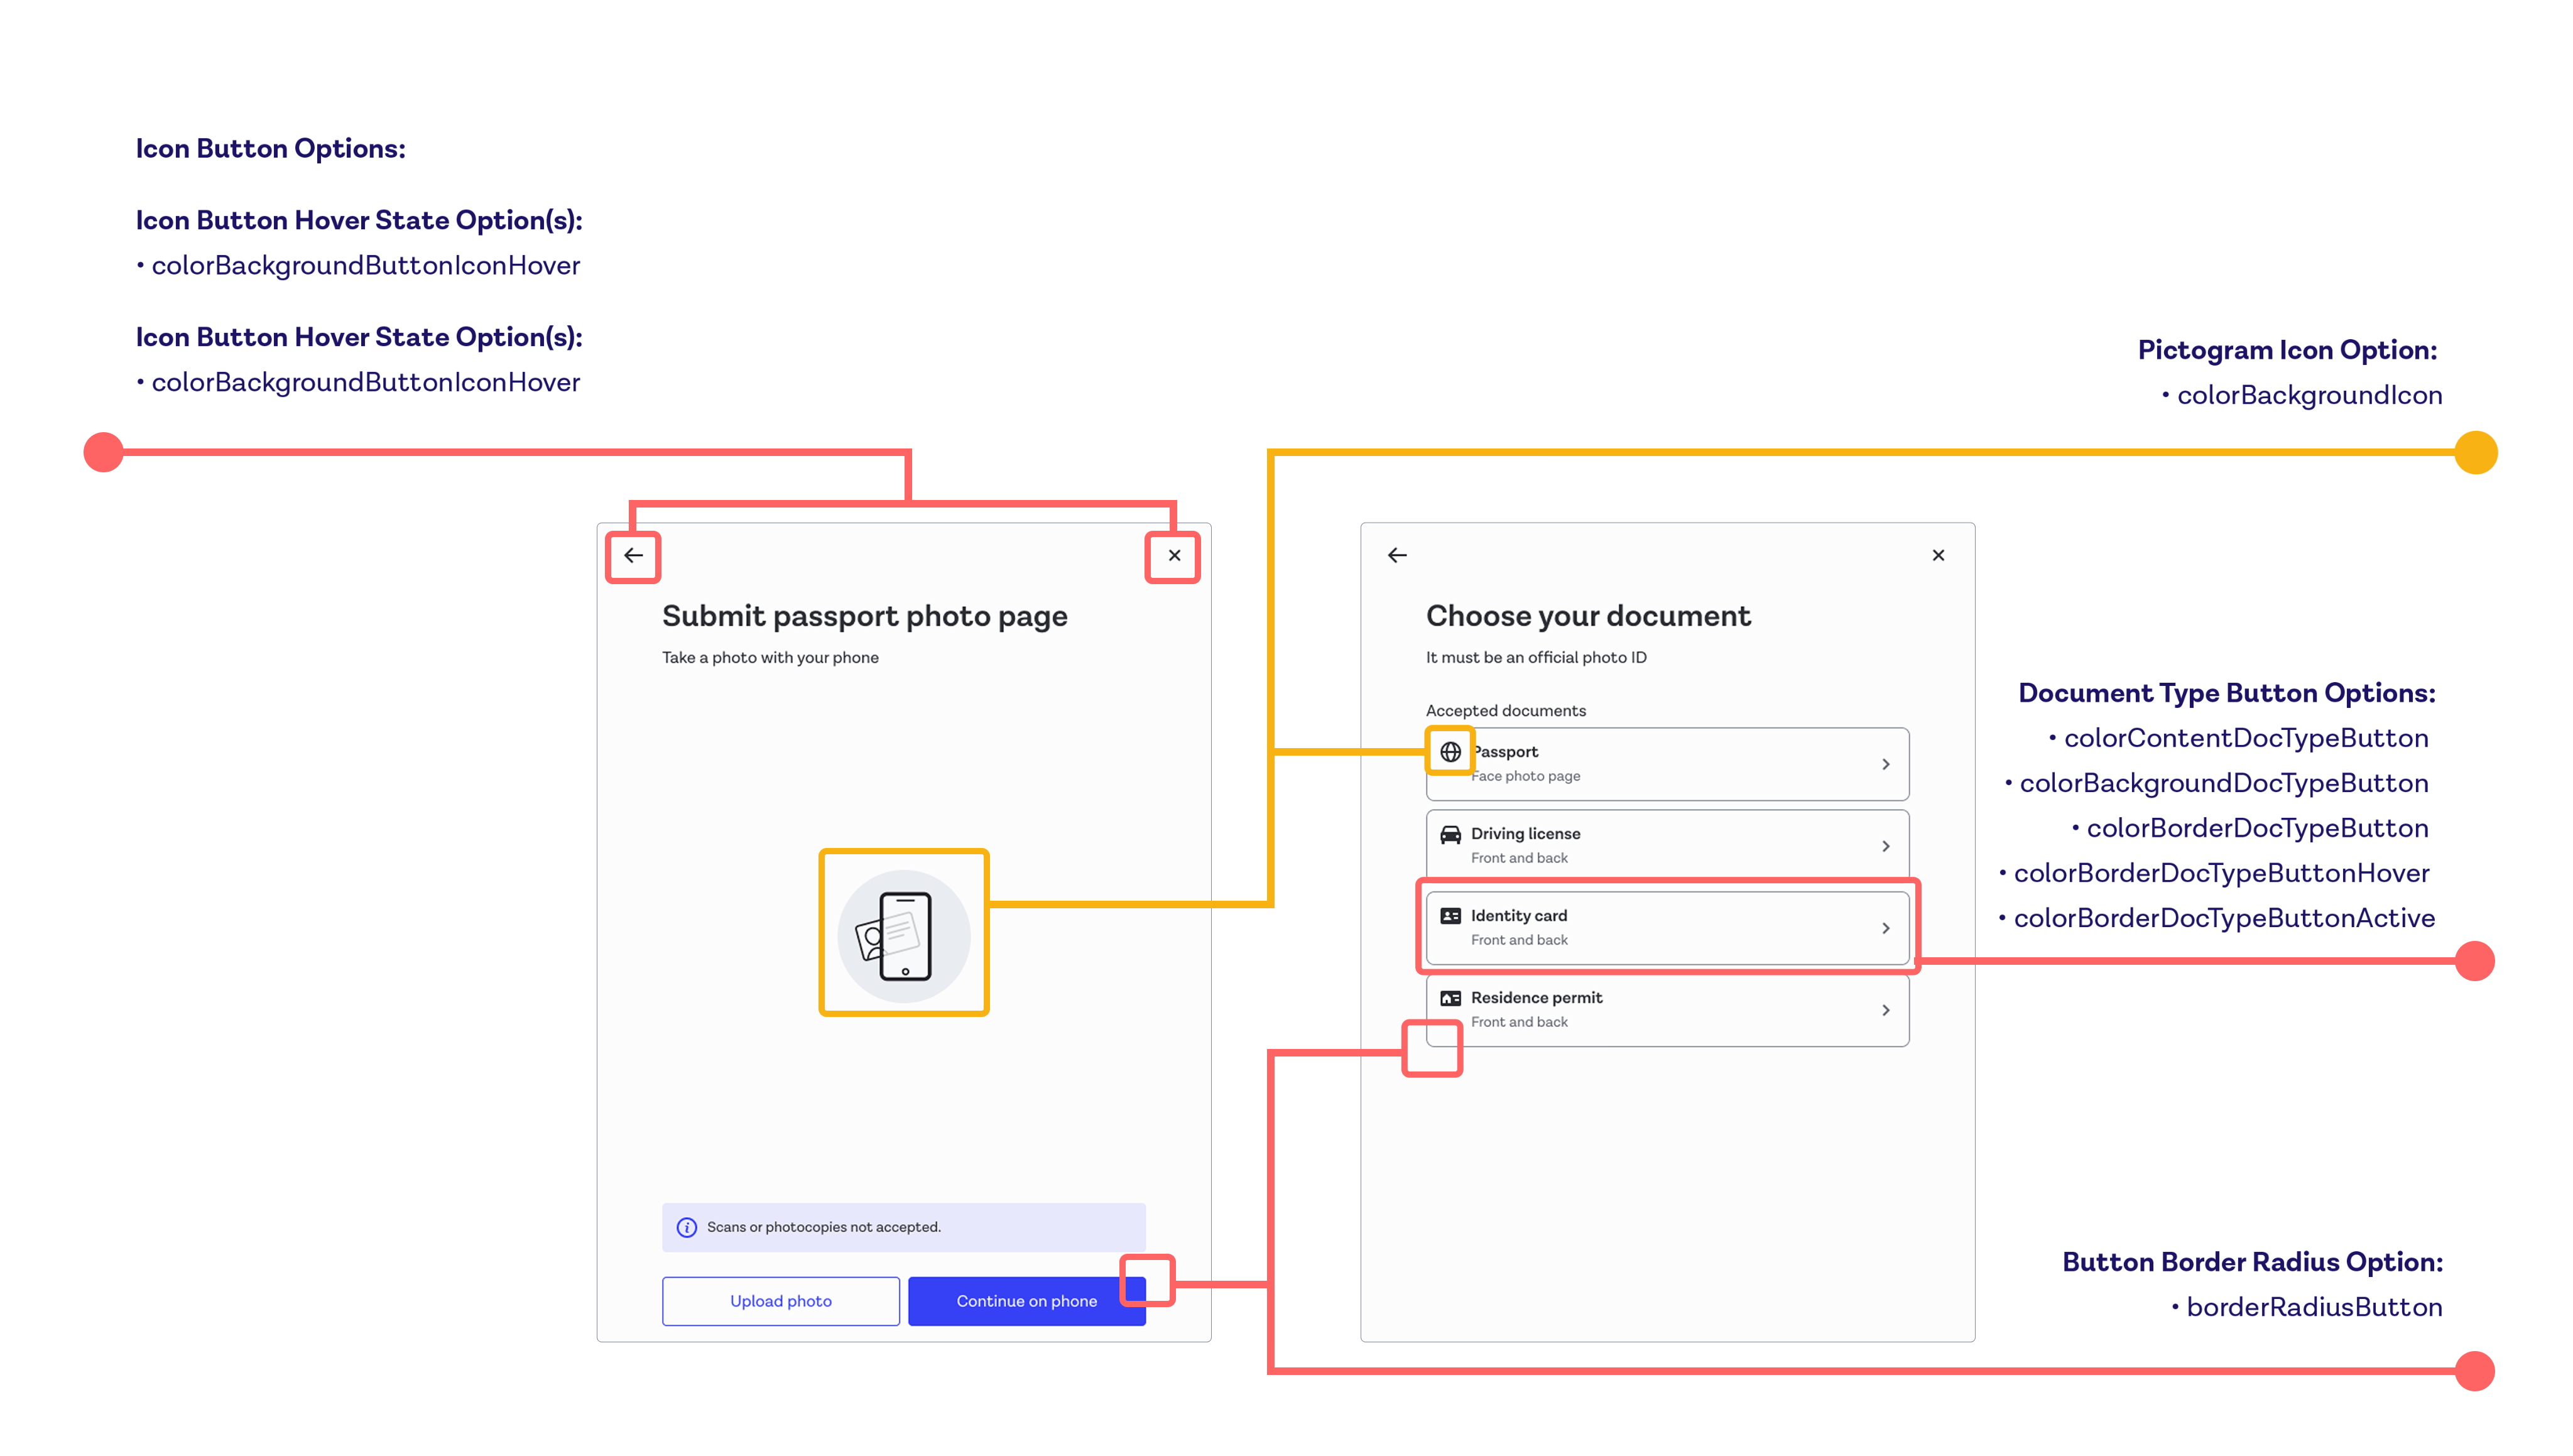Click the driving license car icon
The image size is (2573, 1456).
click(x=1450, y=834)
